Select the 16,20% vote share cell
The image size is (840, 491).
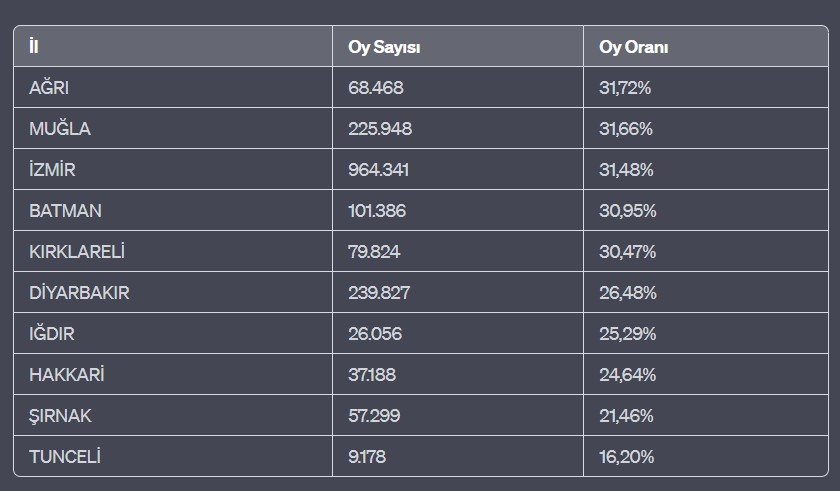(x=626, y=457)
